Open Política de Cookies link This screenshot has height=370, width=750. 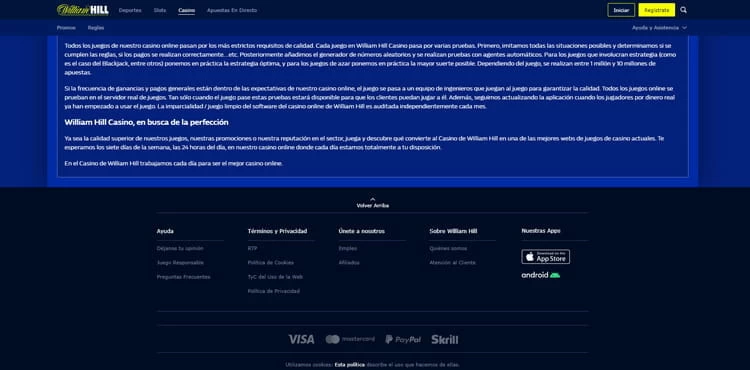(x=271, y=262)
